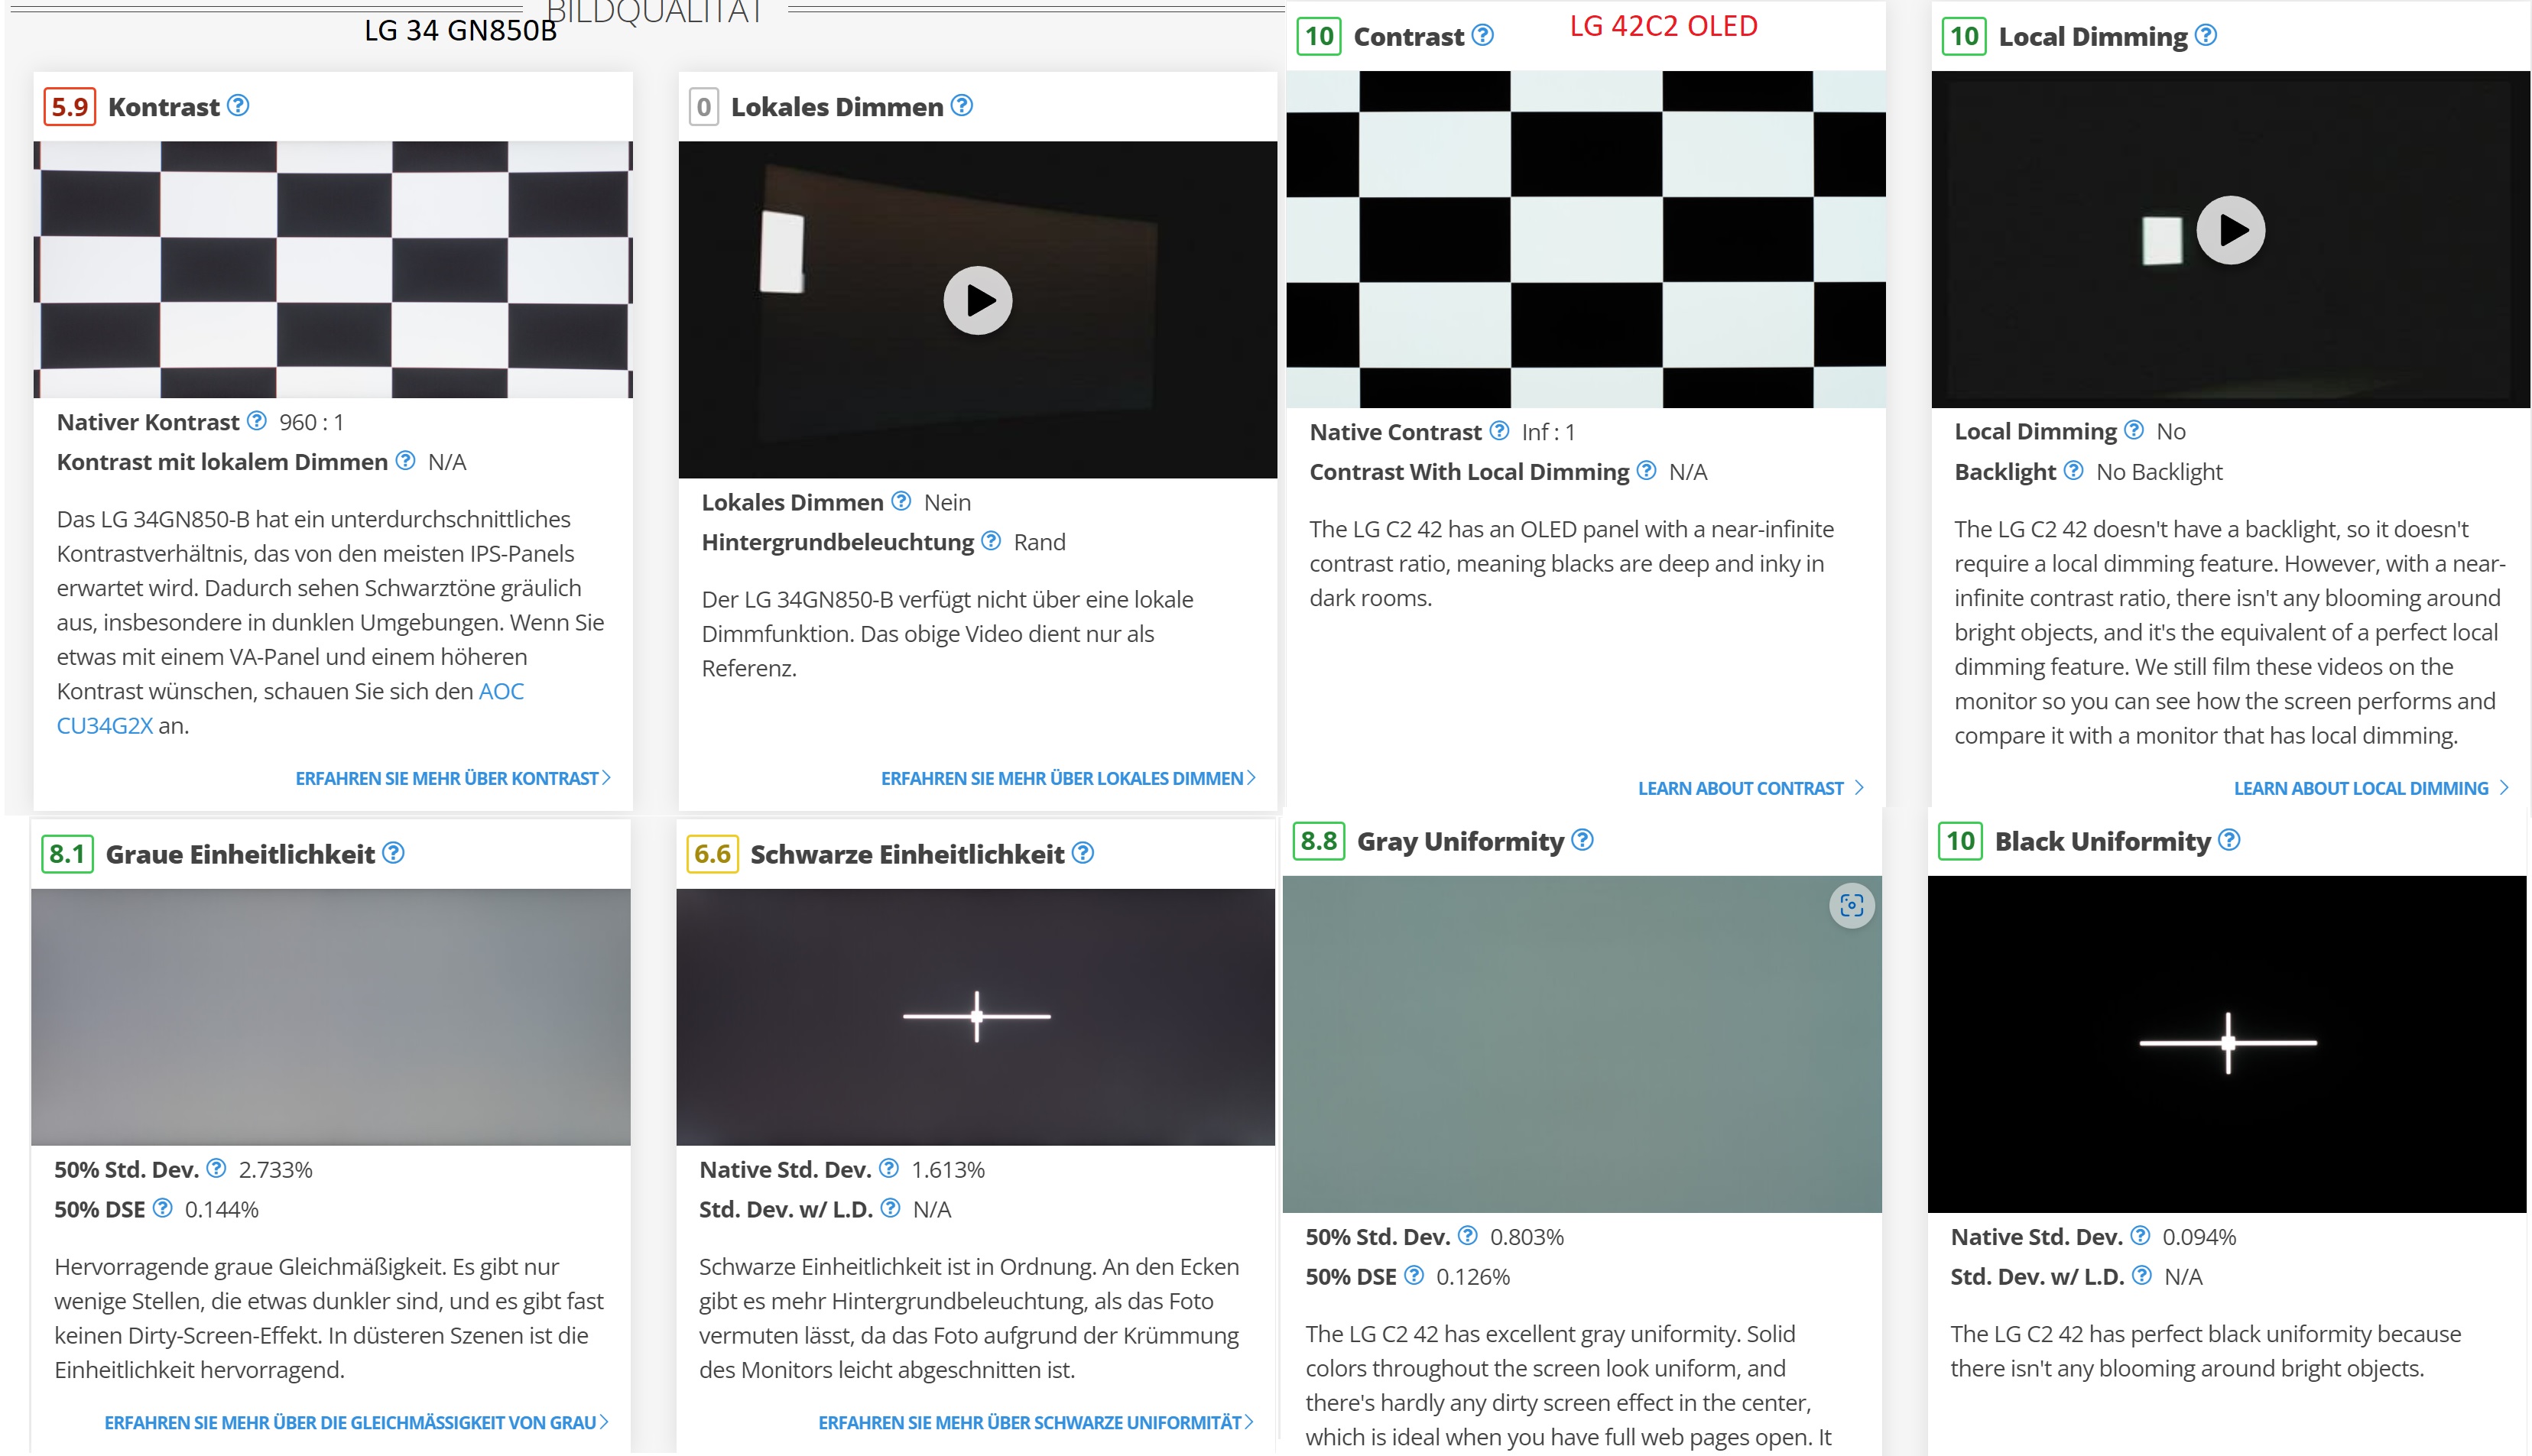Click help icon beside Backlight label

(x=2074, y=470)
